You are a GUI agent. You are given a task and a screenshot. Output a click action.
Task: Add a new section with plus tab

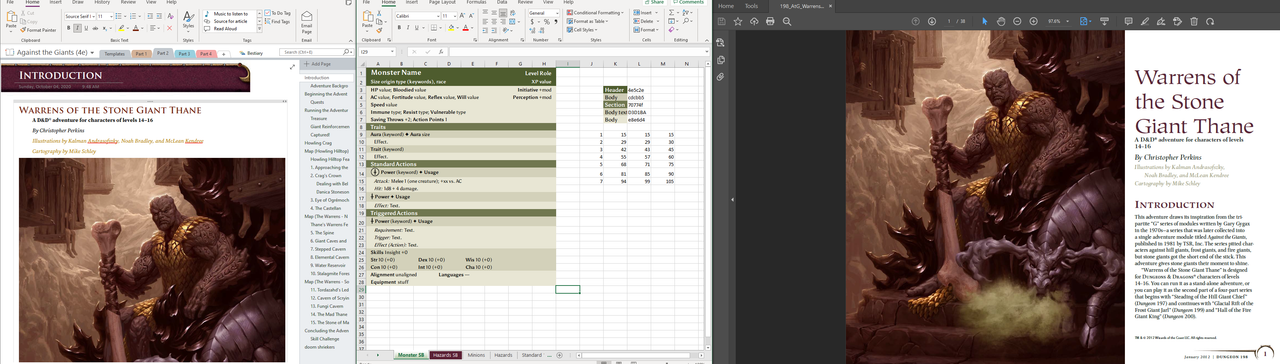pyautogui.click(x=223, y=53)
